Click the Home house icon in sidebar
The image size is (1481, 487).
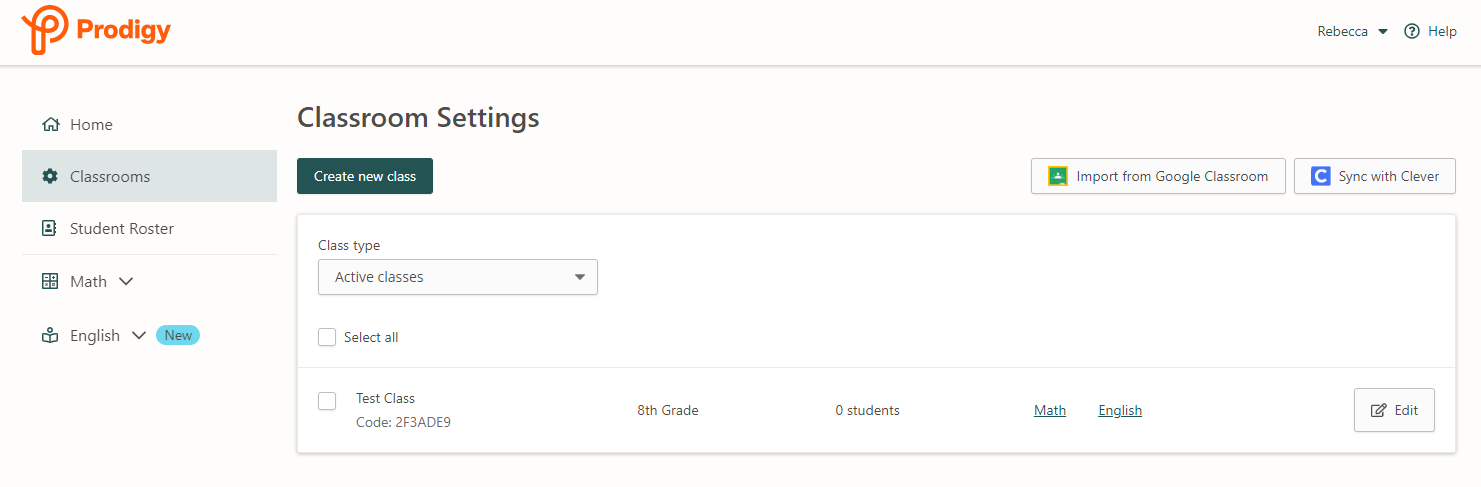pos(50,125)
